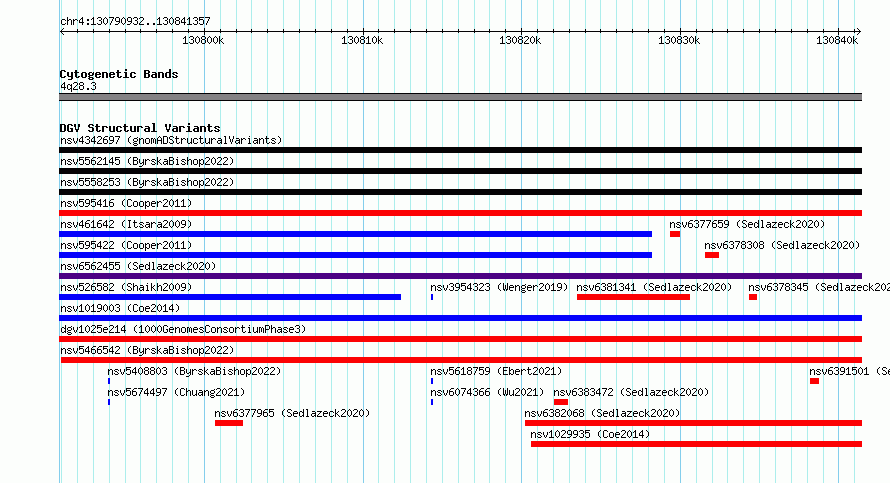The width and height of the screenshot is (890, 483).
Task: Click the nsv4342697 gnomAD variant label
Action: [171, 140]
